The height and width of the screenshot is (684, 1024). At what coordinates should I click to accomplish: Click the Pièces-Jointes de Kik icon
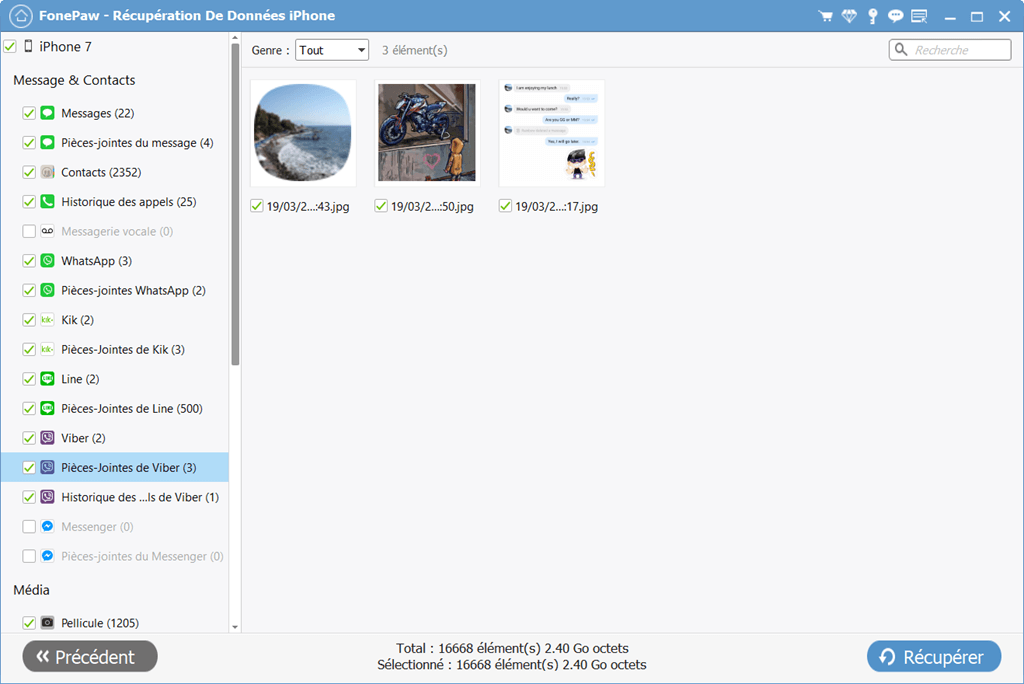tap(47, 349)
